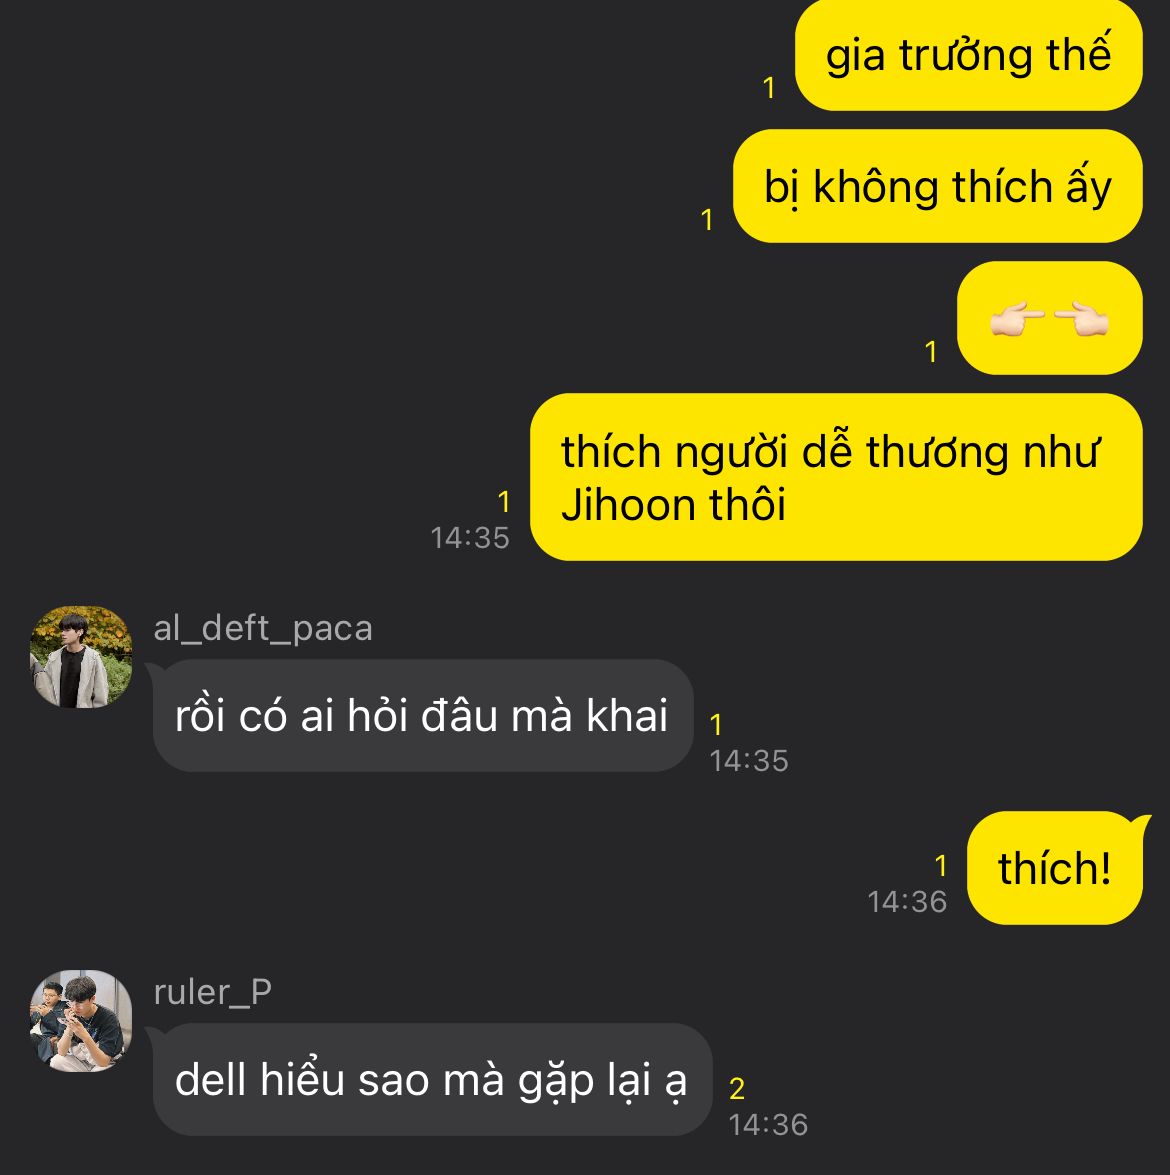Select the 'thích người dễ thương như Jihoon thôi' bubble
The width and height of the screenshot is (1170, 1175).
coord(836,477)
